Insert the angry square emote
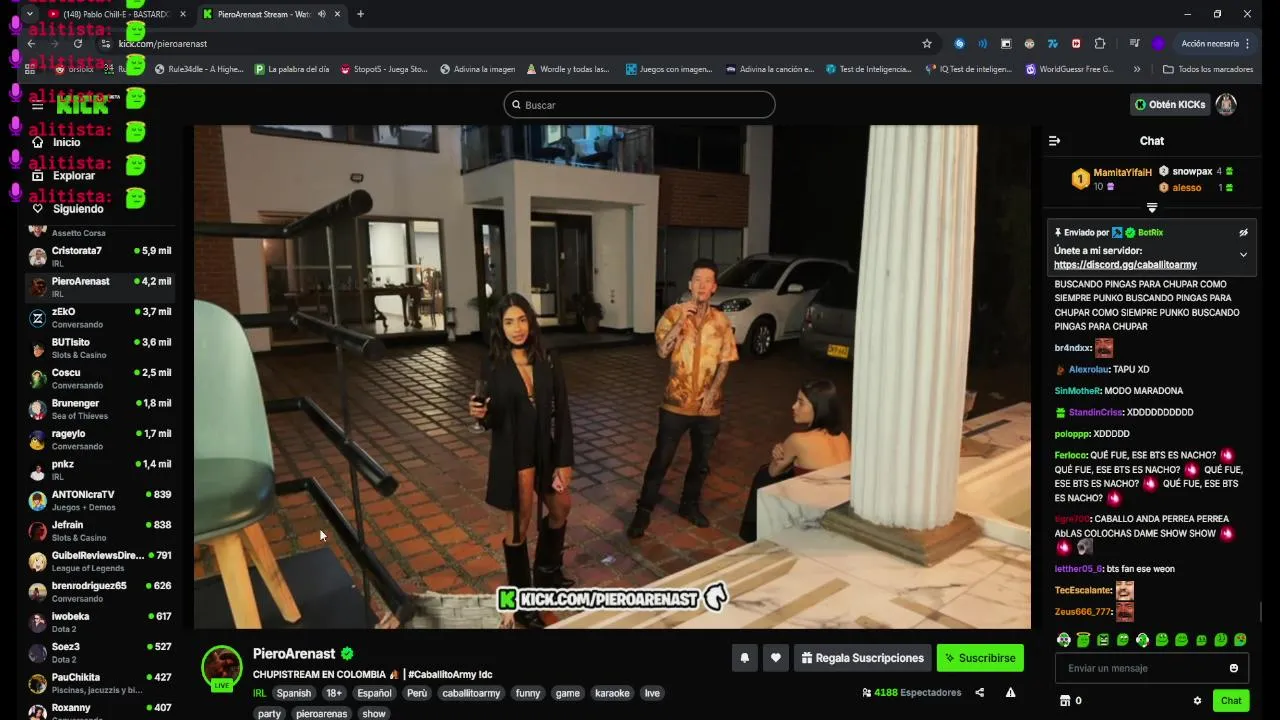Image resolution: width=1280 pixels, height=720 pixels. [1103, 640]
